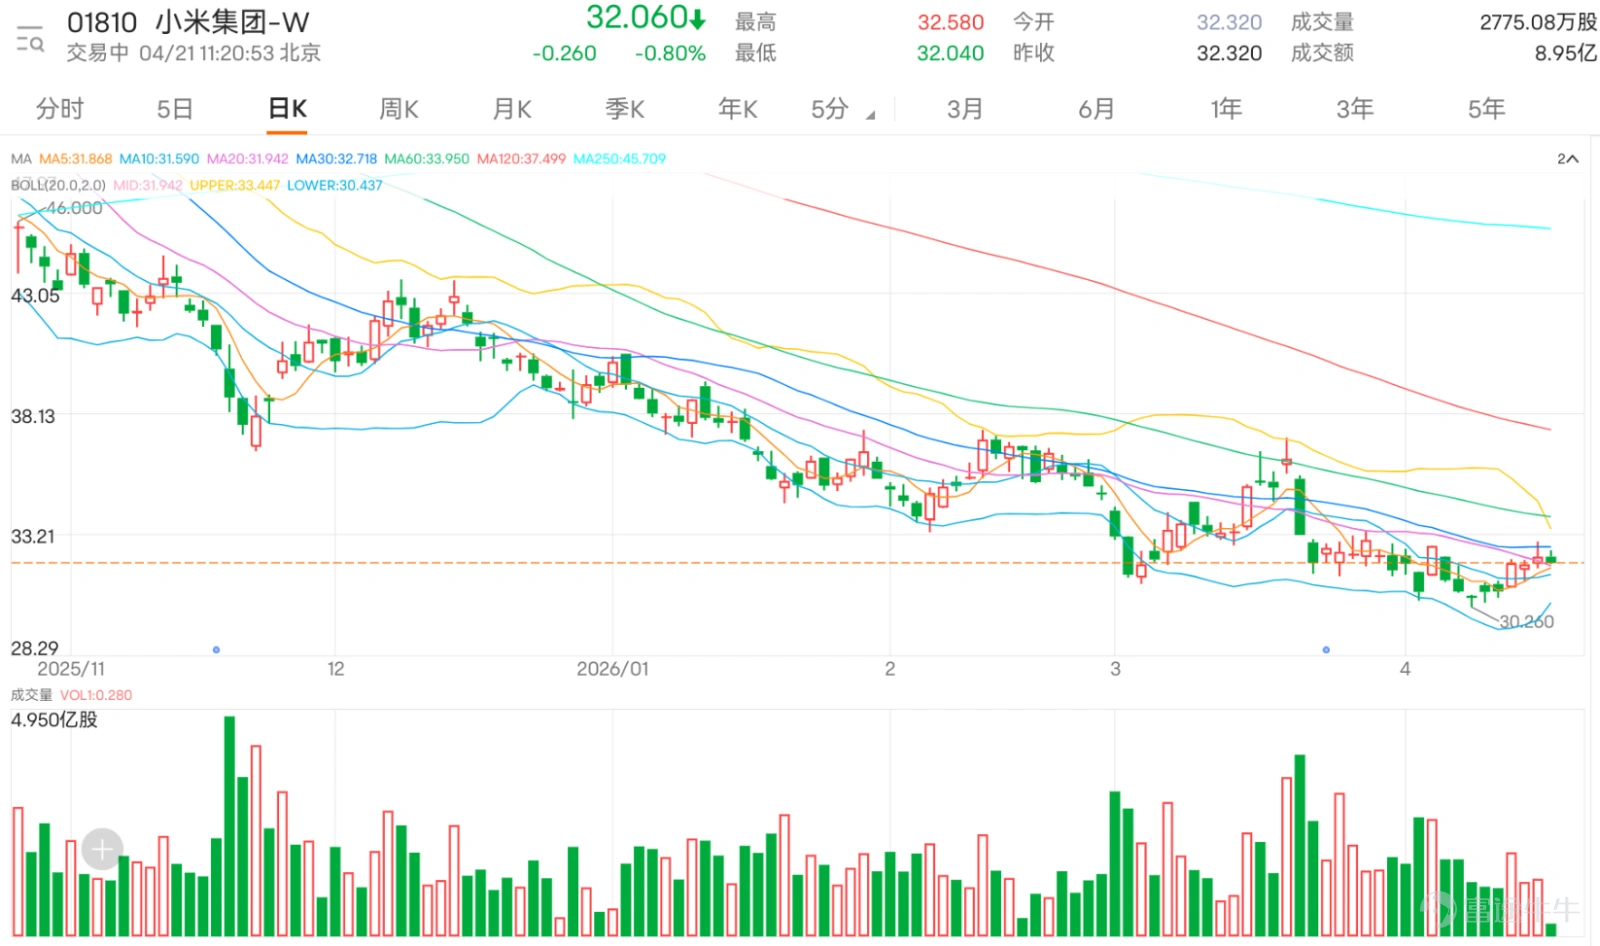1600x946 pixels.
Task: Click the BOLL LOWER:30.437 label
Action: click(334, 185)
